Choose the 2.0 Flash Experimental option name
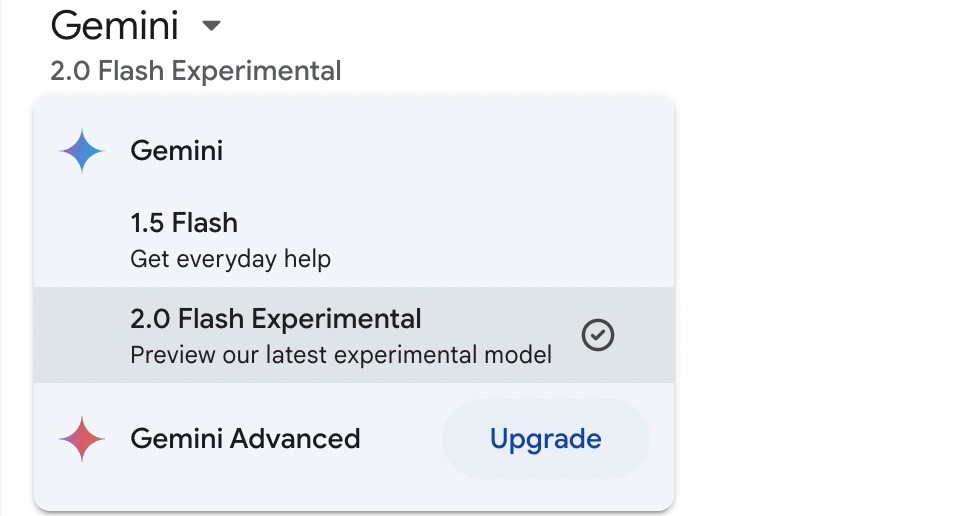The width and height of the screenshot is (963, 516). click(x=275, y=319)
